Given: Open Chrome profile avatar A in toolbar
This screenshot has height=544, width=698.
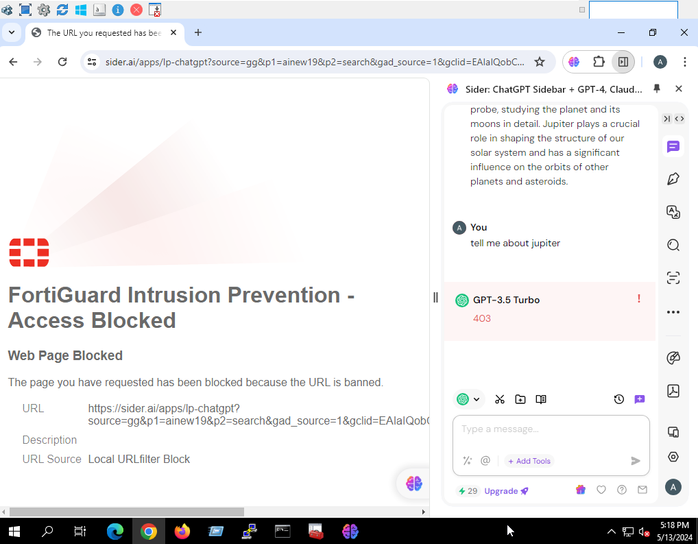Looking at the screenshot, I should [660, 62].
